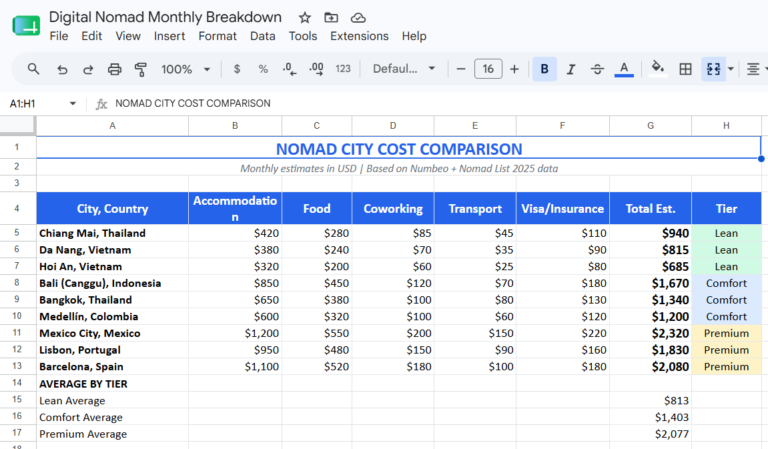Select the $685 total for Hoi An
This screenshot has height=449, width=768.
tap(650, 266)
